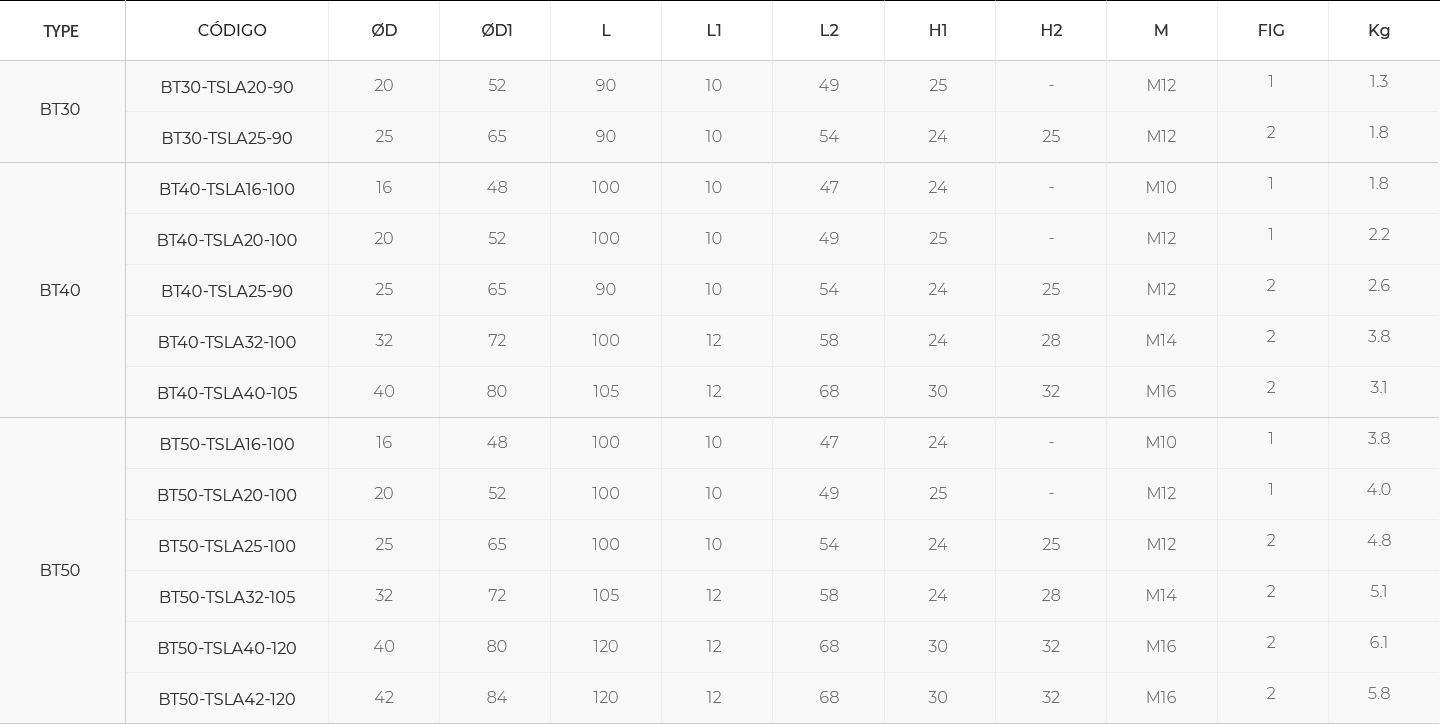Select code BT40-TSLA32-100
The height and width of the screenshot is (724, 1440).
[227, 342]
